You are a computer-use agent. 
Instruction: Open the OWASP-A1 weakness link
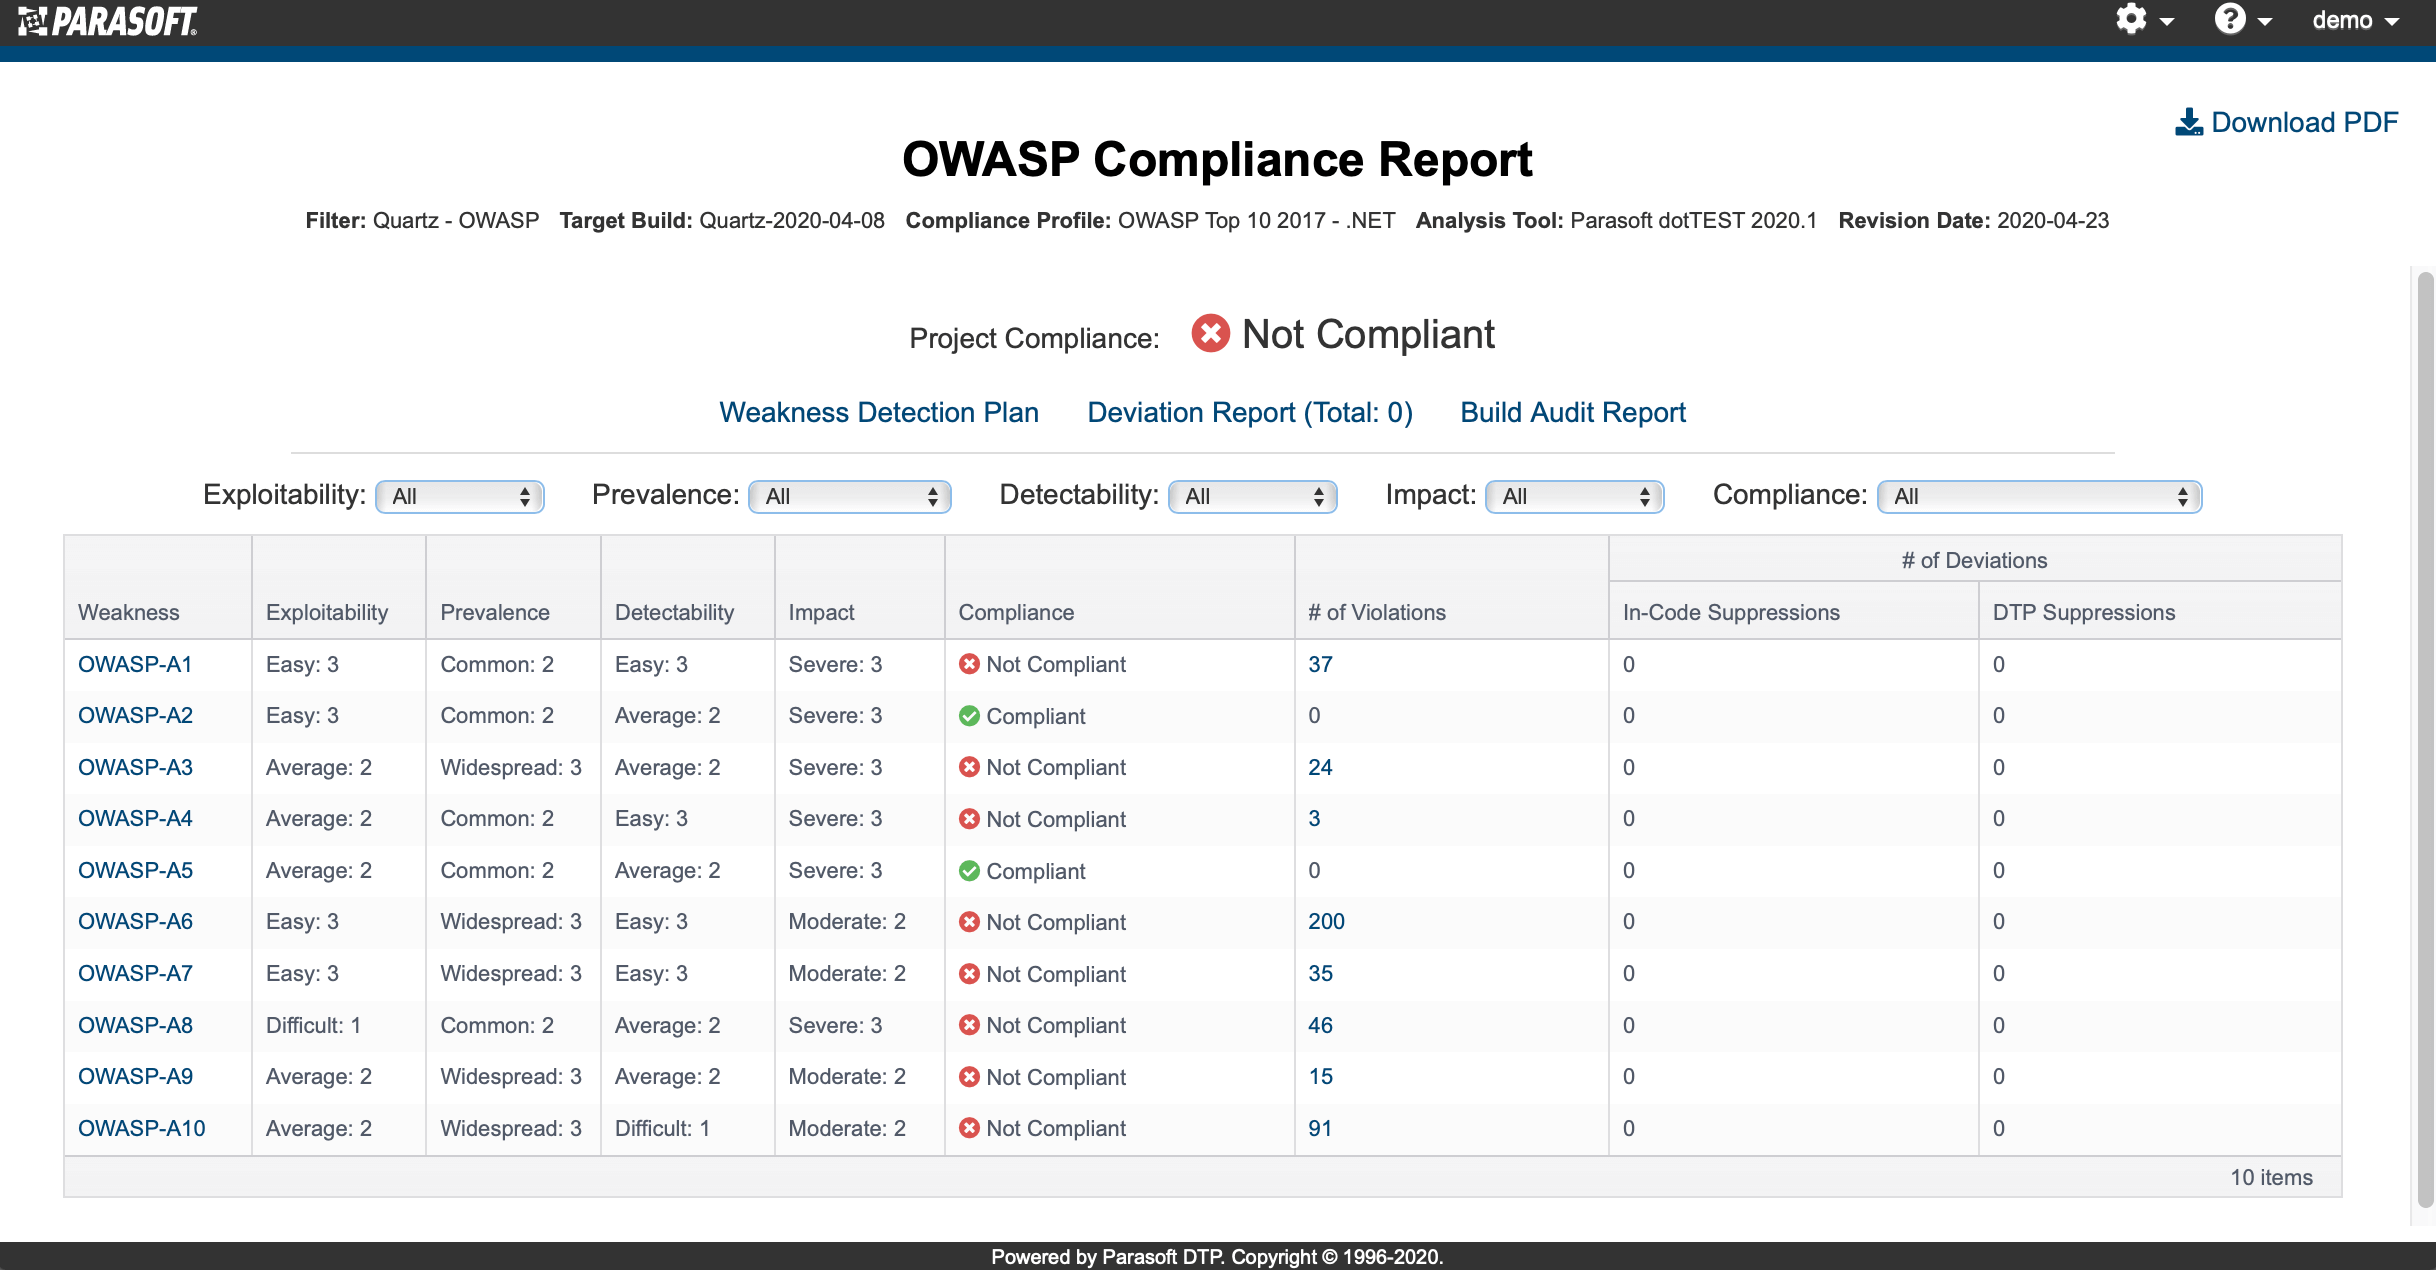(x=135, y=664)
